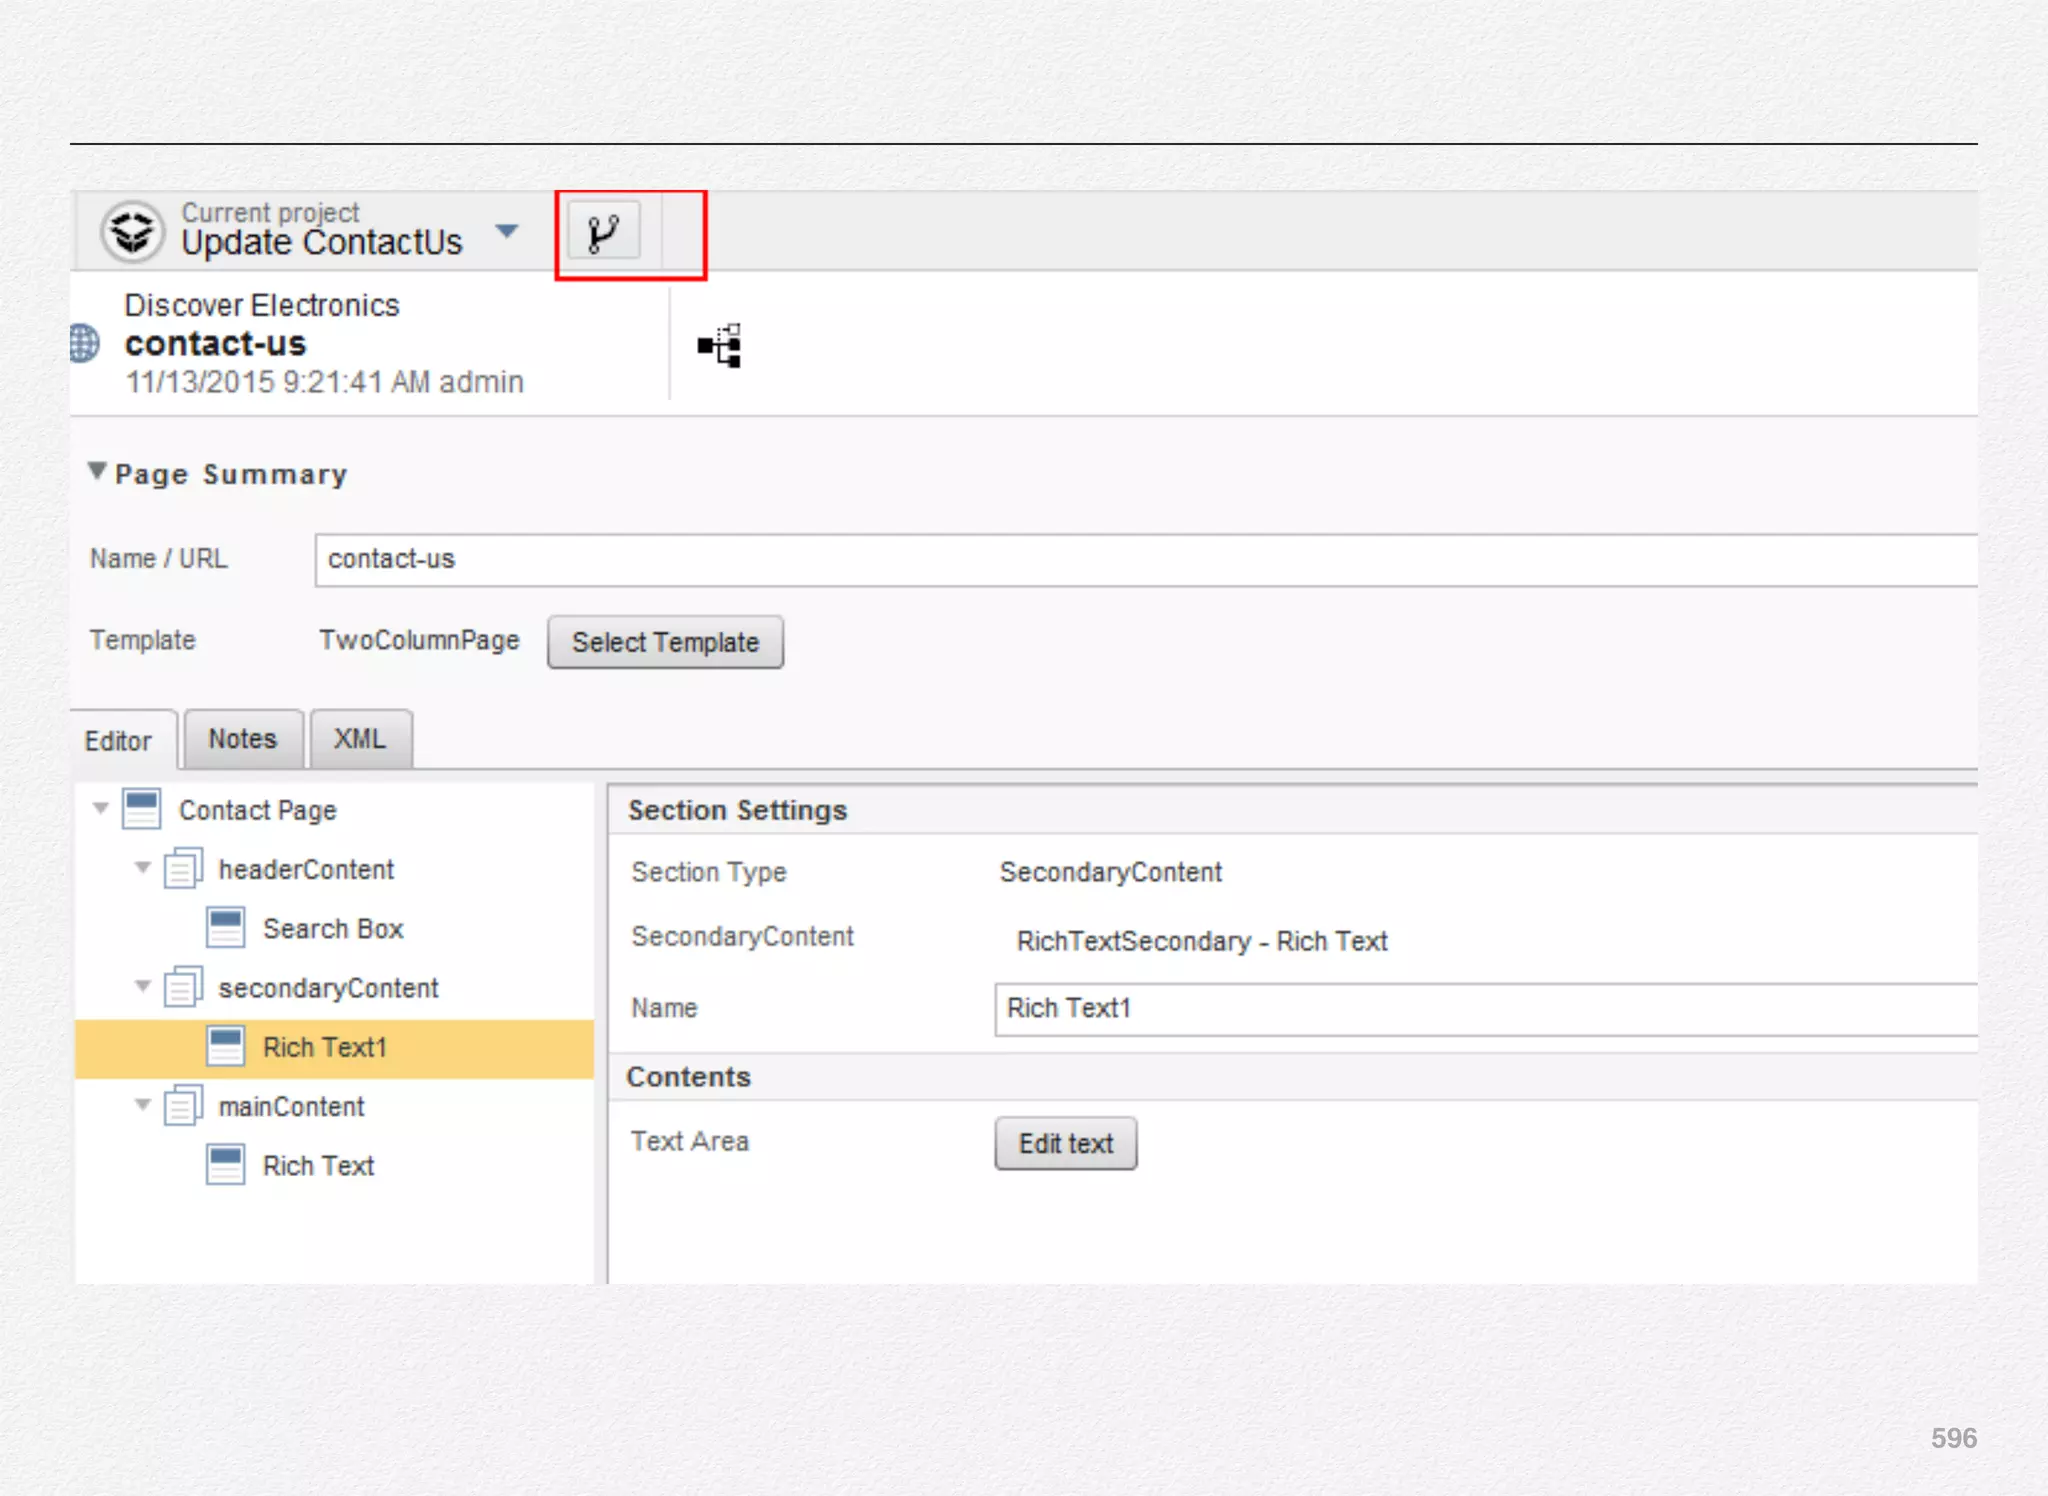Image resolution: width=2048 pixels, height=1496 pixels.
Task: Click the mainContent section icon
Action: point(183,1105)
